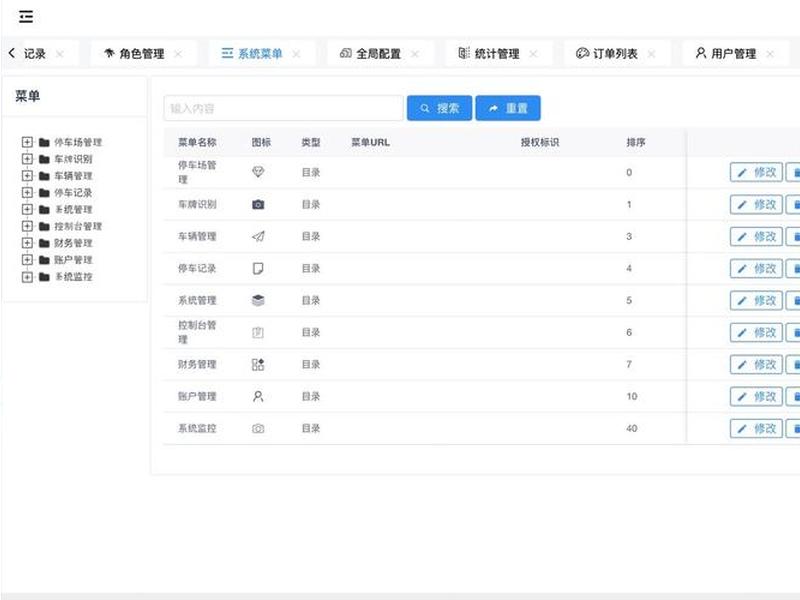Expand the 车牌识别 tree node

click(x=28, y=159)
